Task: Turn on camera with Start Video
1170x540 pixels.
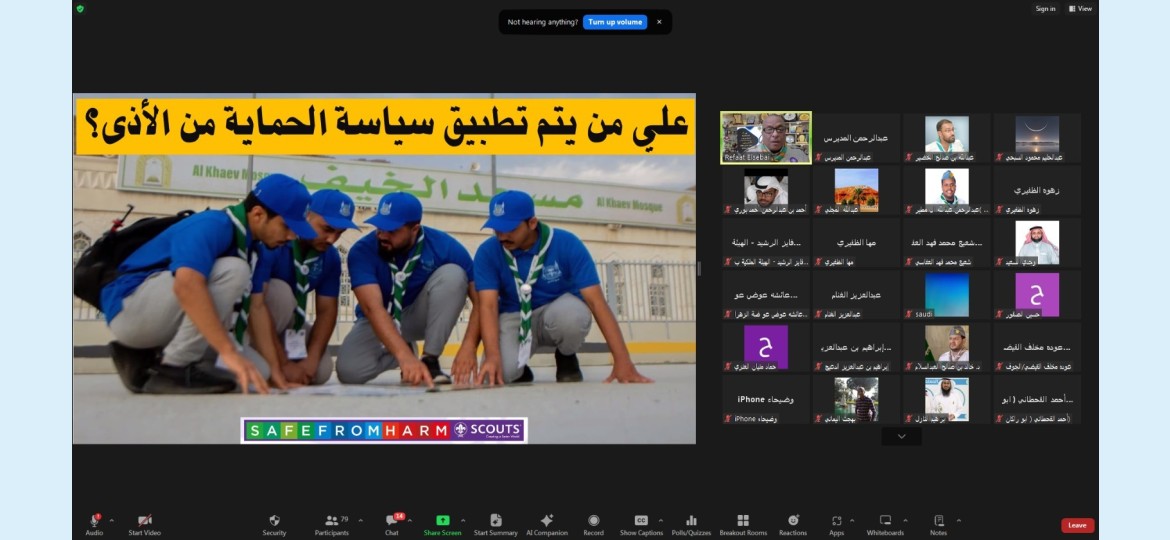Action: pyautogui.click(x=144, y=524)
